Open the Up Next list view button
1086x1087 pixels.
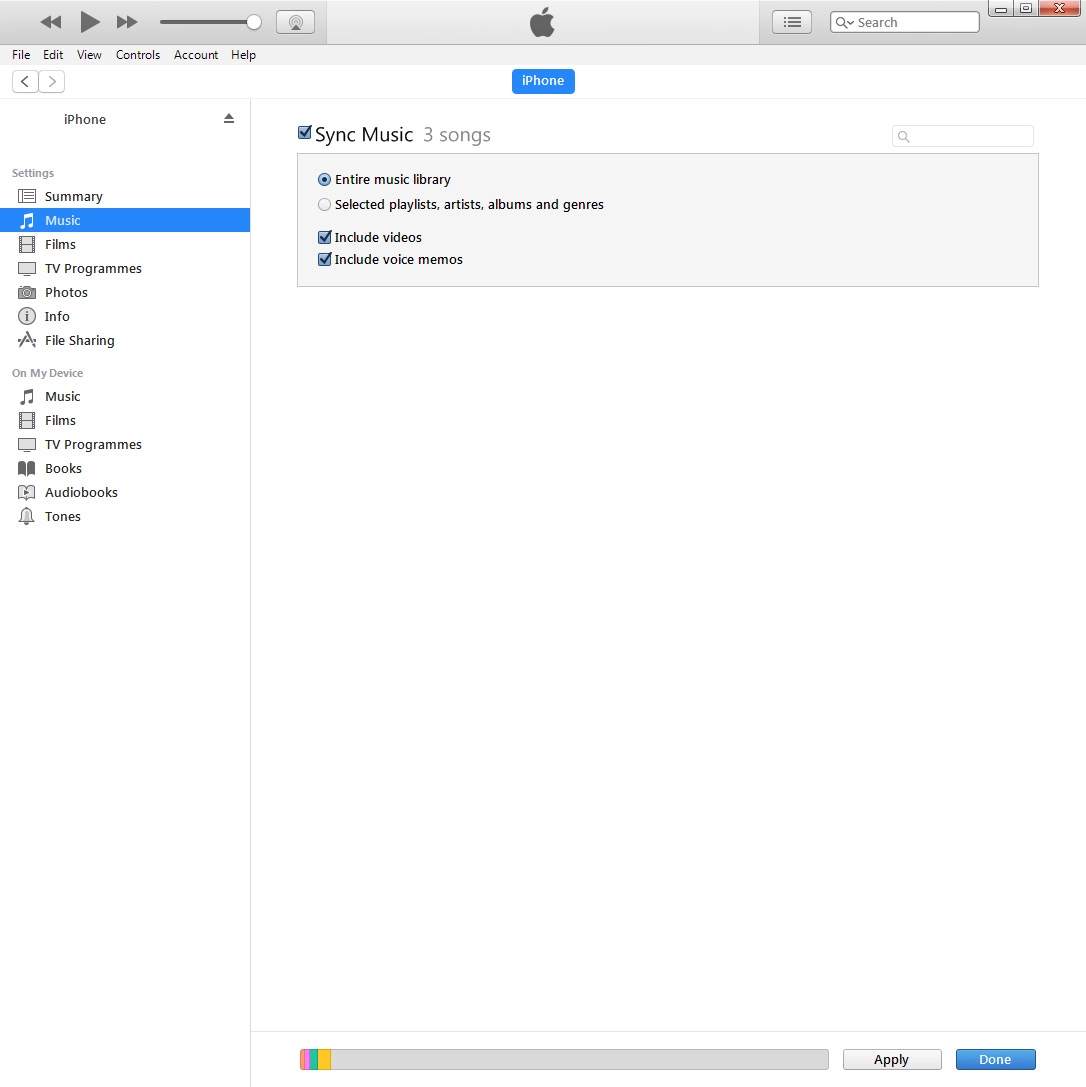[792, 22]
